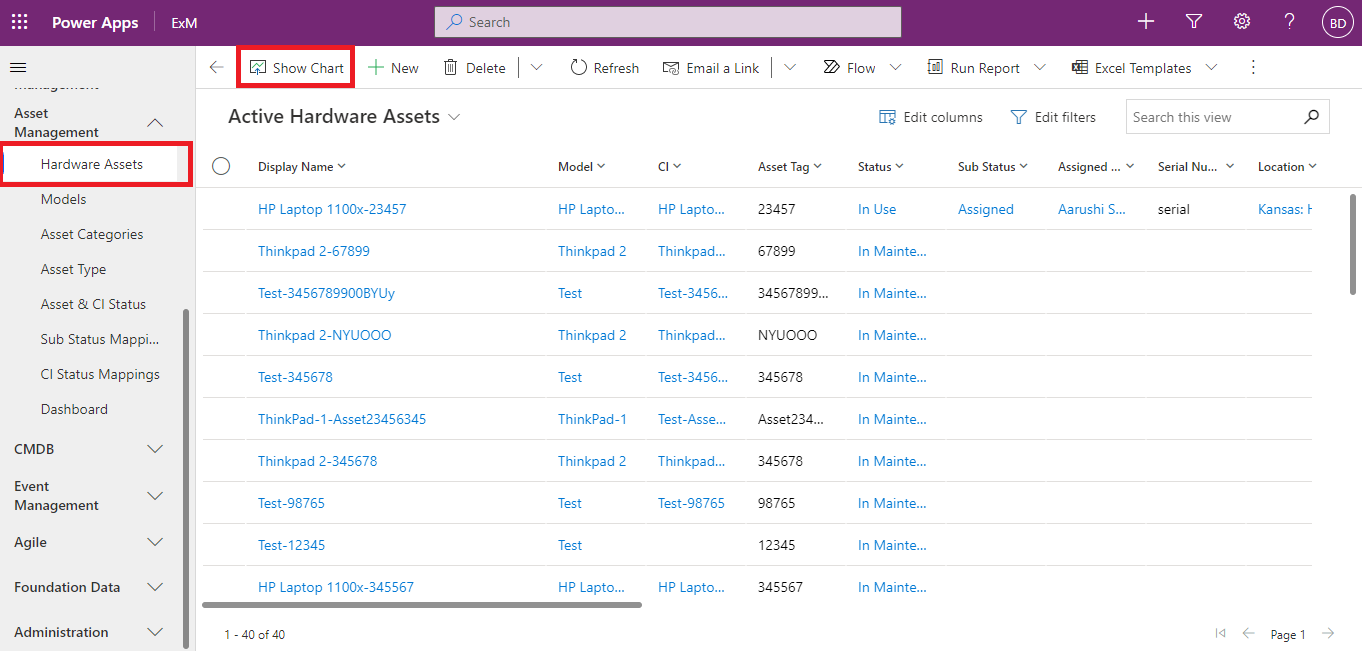Expand the Event Management section
1362x651 pixels.
click(x=155, y=495)
